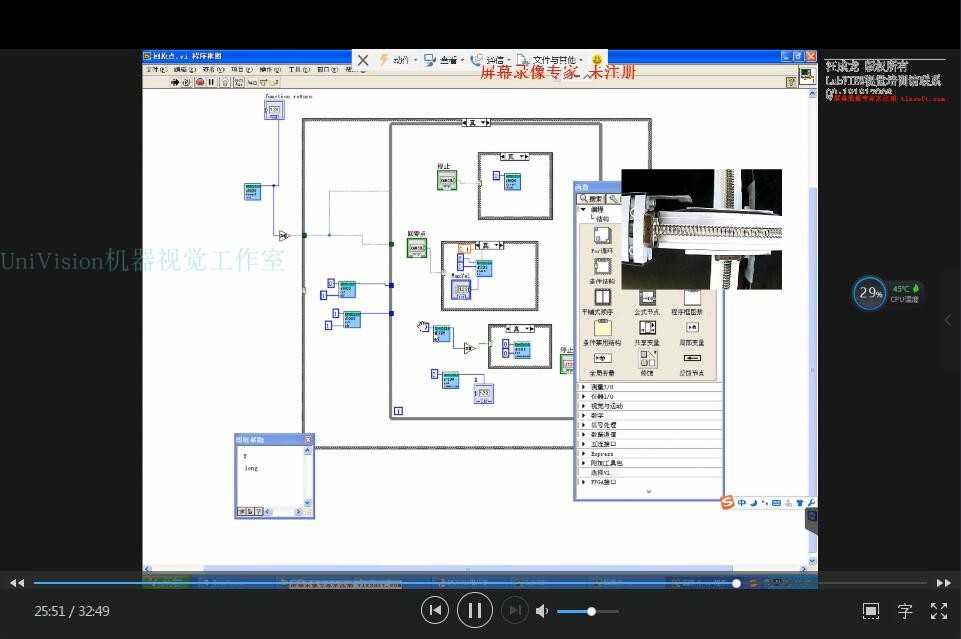961x639 pixels.
Task: Rewind the video with the double-left arrows
Action: tap(17, 583)
